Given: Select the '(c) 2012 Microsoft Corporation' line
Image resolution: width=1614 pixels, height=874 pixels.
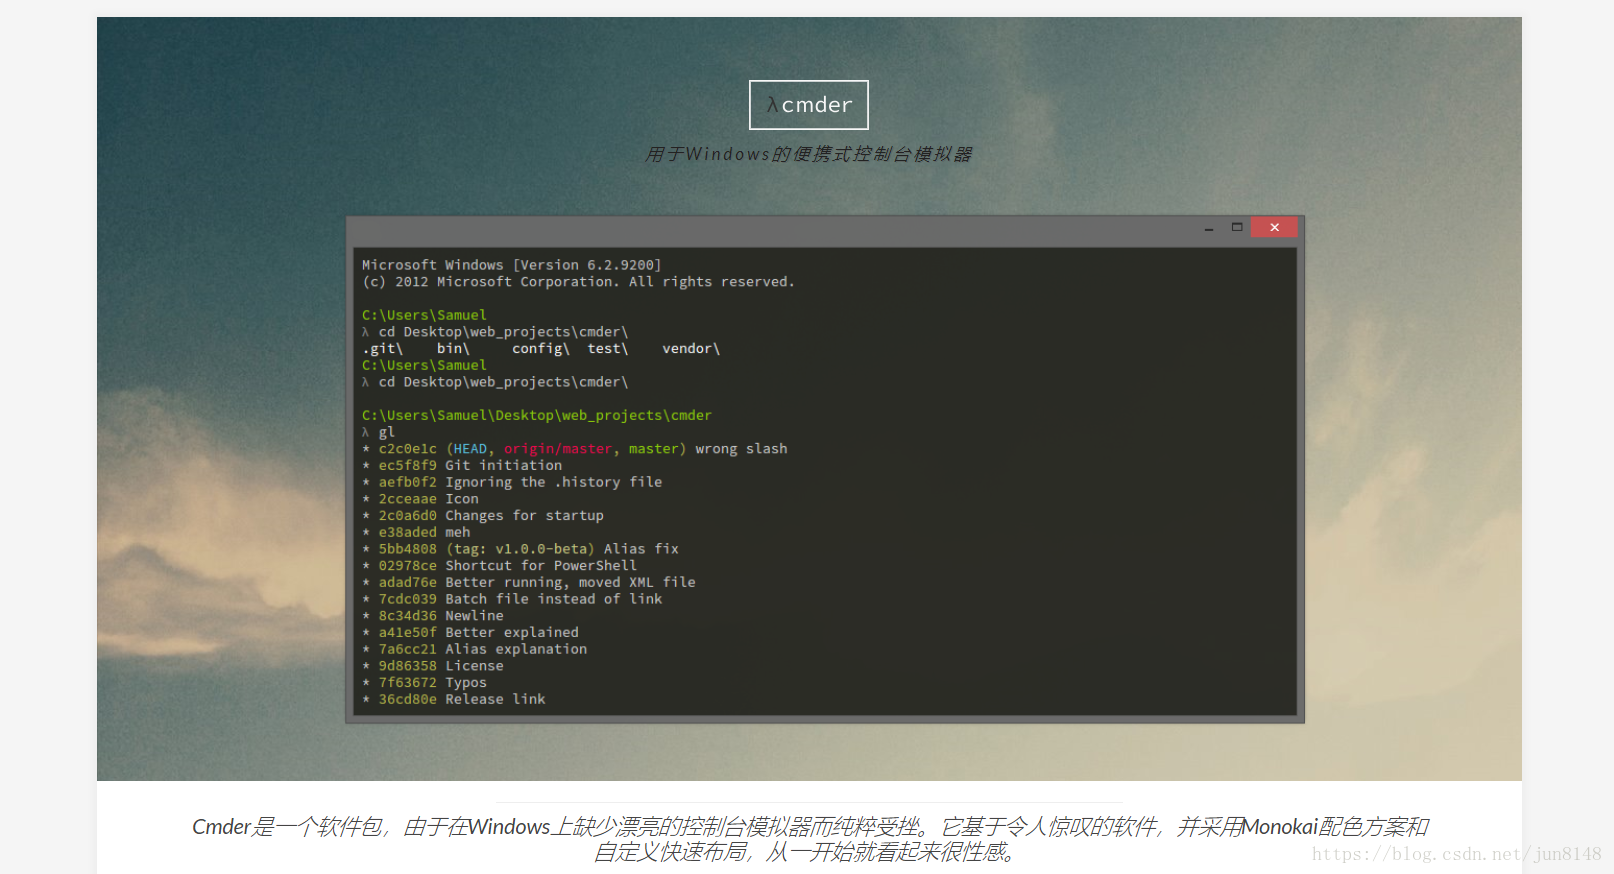Looking at the screenshot, I should pyautogui.click(x=578, y=282).
